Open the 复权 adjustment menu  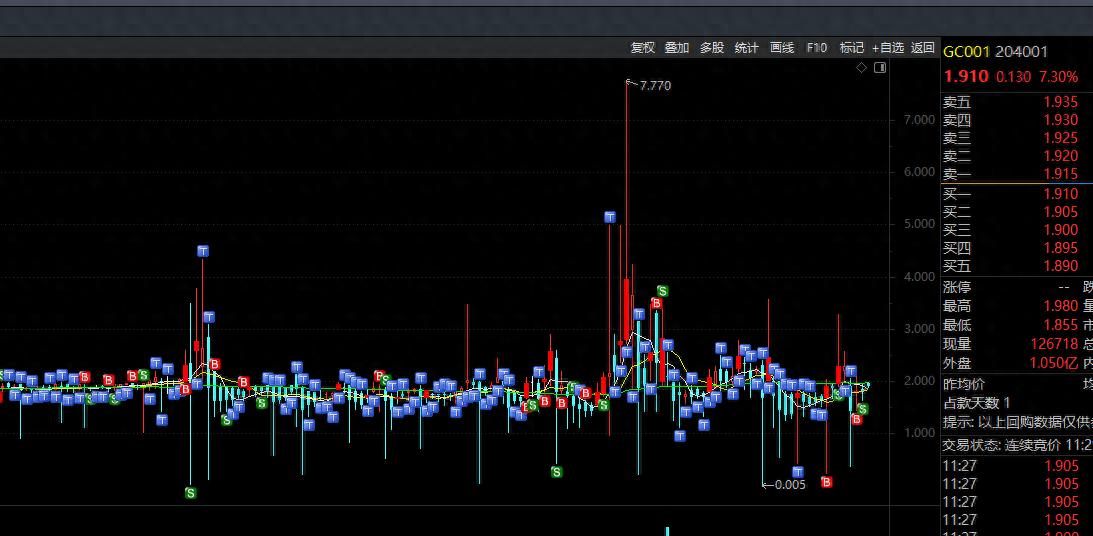coord(642,47)
